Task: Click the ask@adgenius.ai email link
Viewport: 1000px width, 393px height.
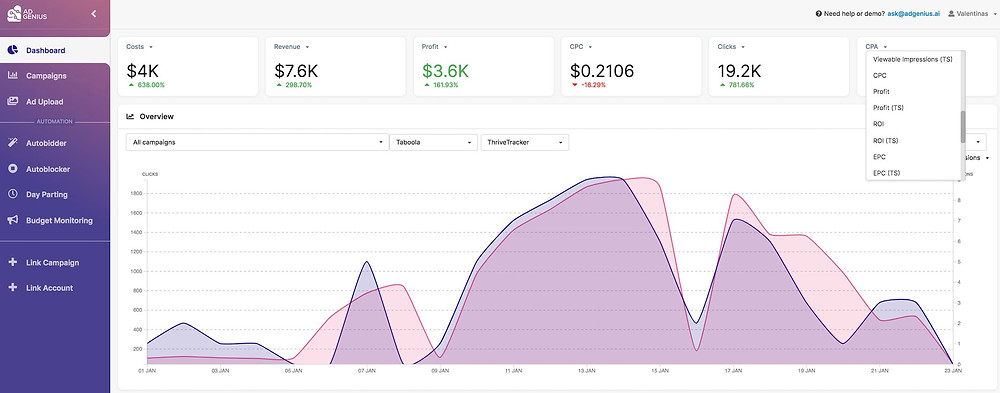Action: click(x=914, y=13)
